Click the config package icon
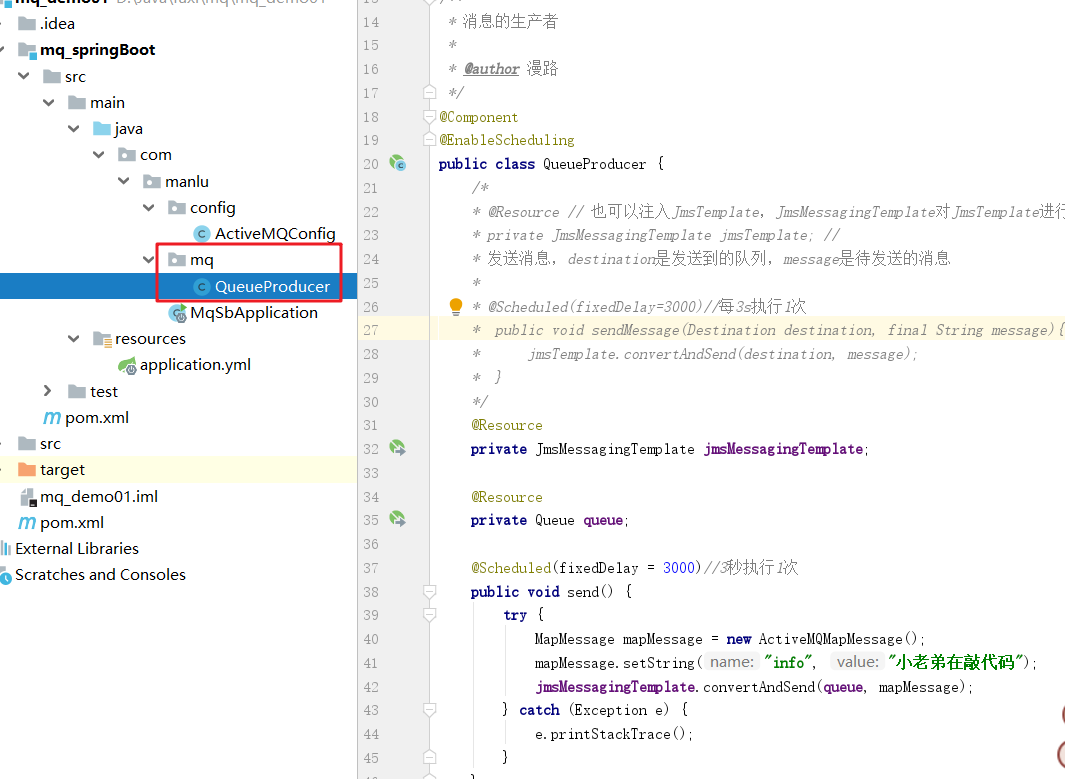This screenshot has height=779, width=1065. point(177,207)
